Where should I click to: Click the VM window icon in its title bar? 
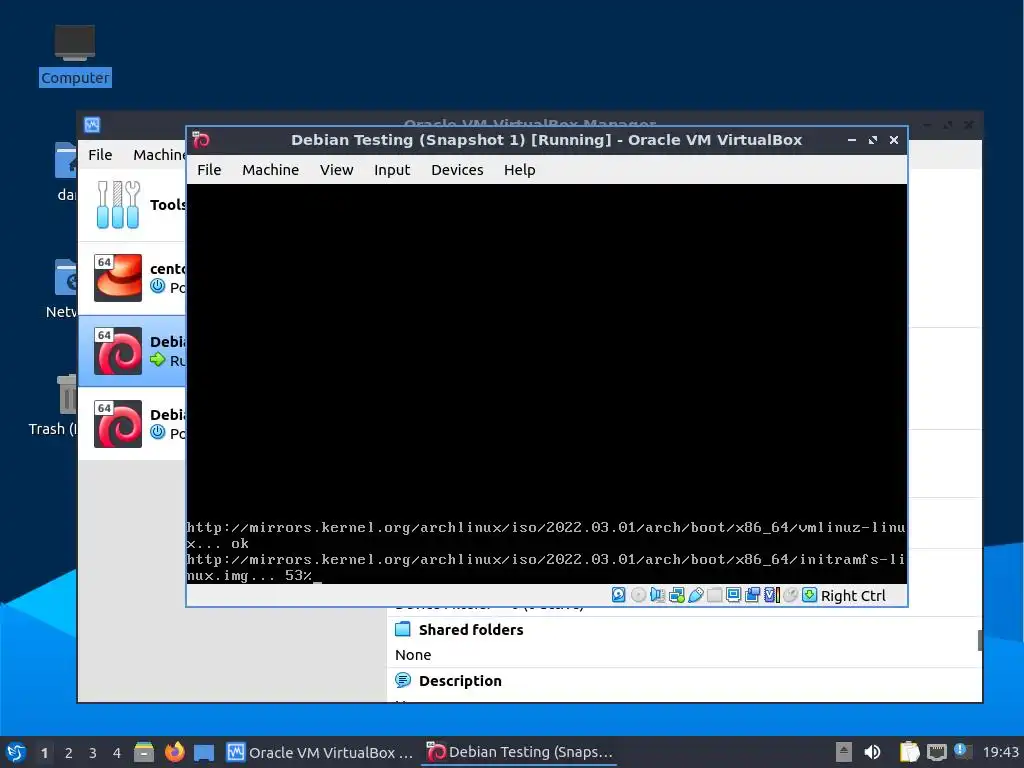click(x=201, y=140)
